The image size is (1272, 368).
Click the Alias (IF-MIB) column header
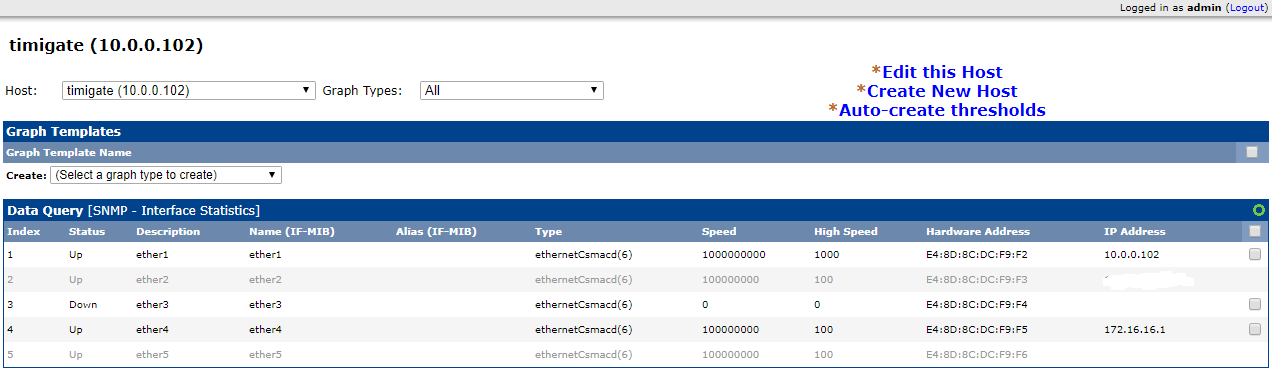[436, 231]
